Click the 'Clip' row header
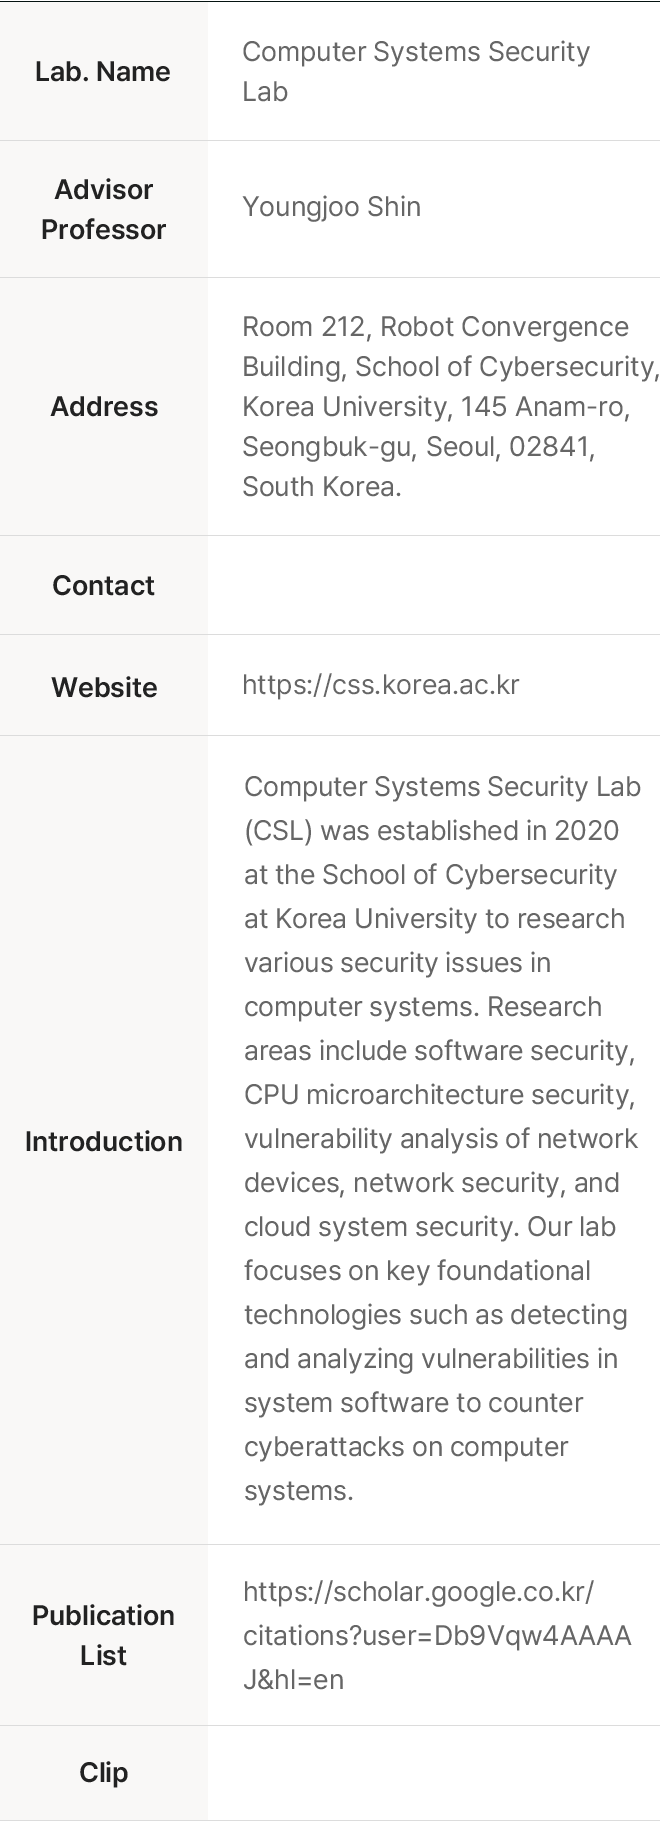660x1821 pixels. pyautogui.click(x=103, y=1772)
